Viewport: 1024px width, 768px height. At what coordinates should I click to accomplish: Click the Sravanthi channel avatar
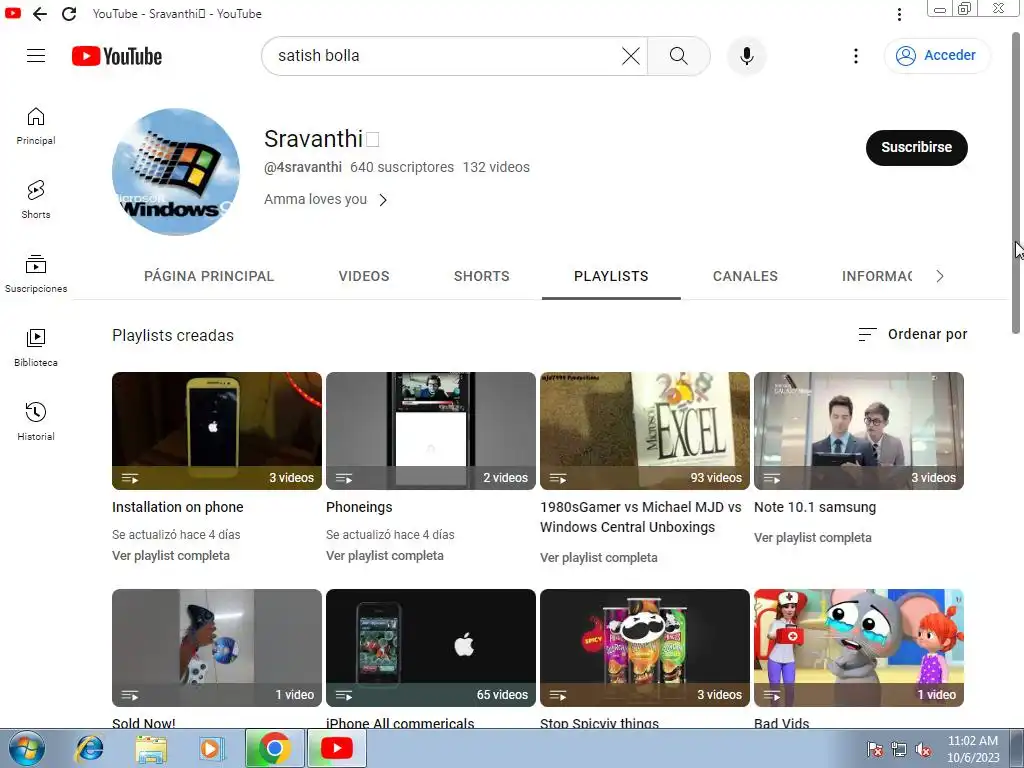pos(176,172)
